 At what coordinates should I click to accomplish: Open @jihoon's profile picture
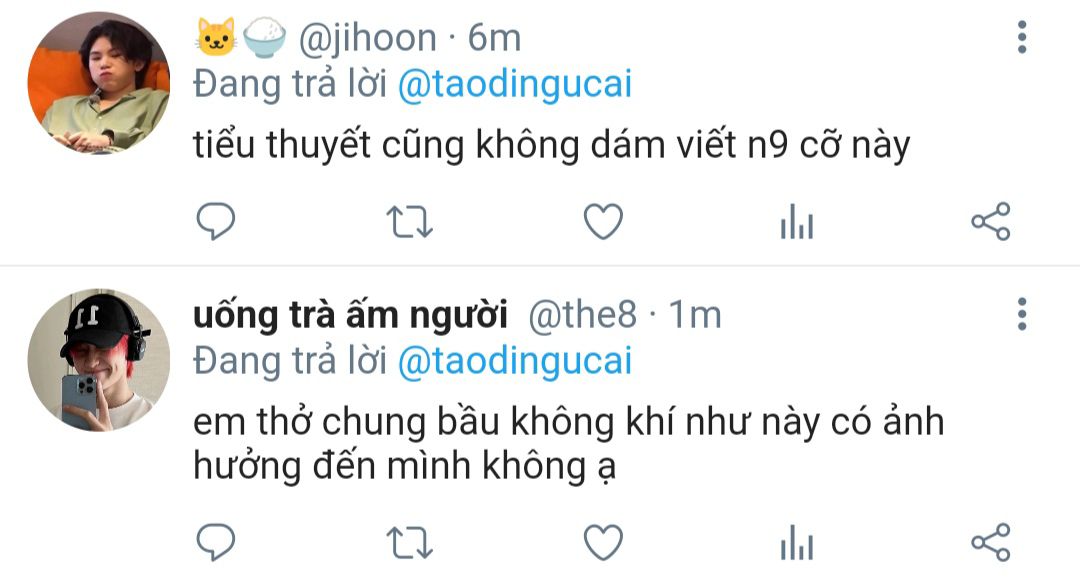pos(98,83)
